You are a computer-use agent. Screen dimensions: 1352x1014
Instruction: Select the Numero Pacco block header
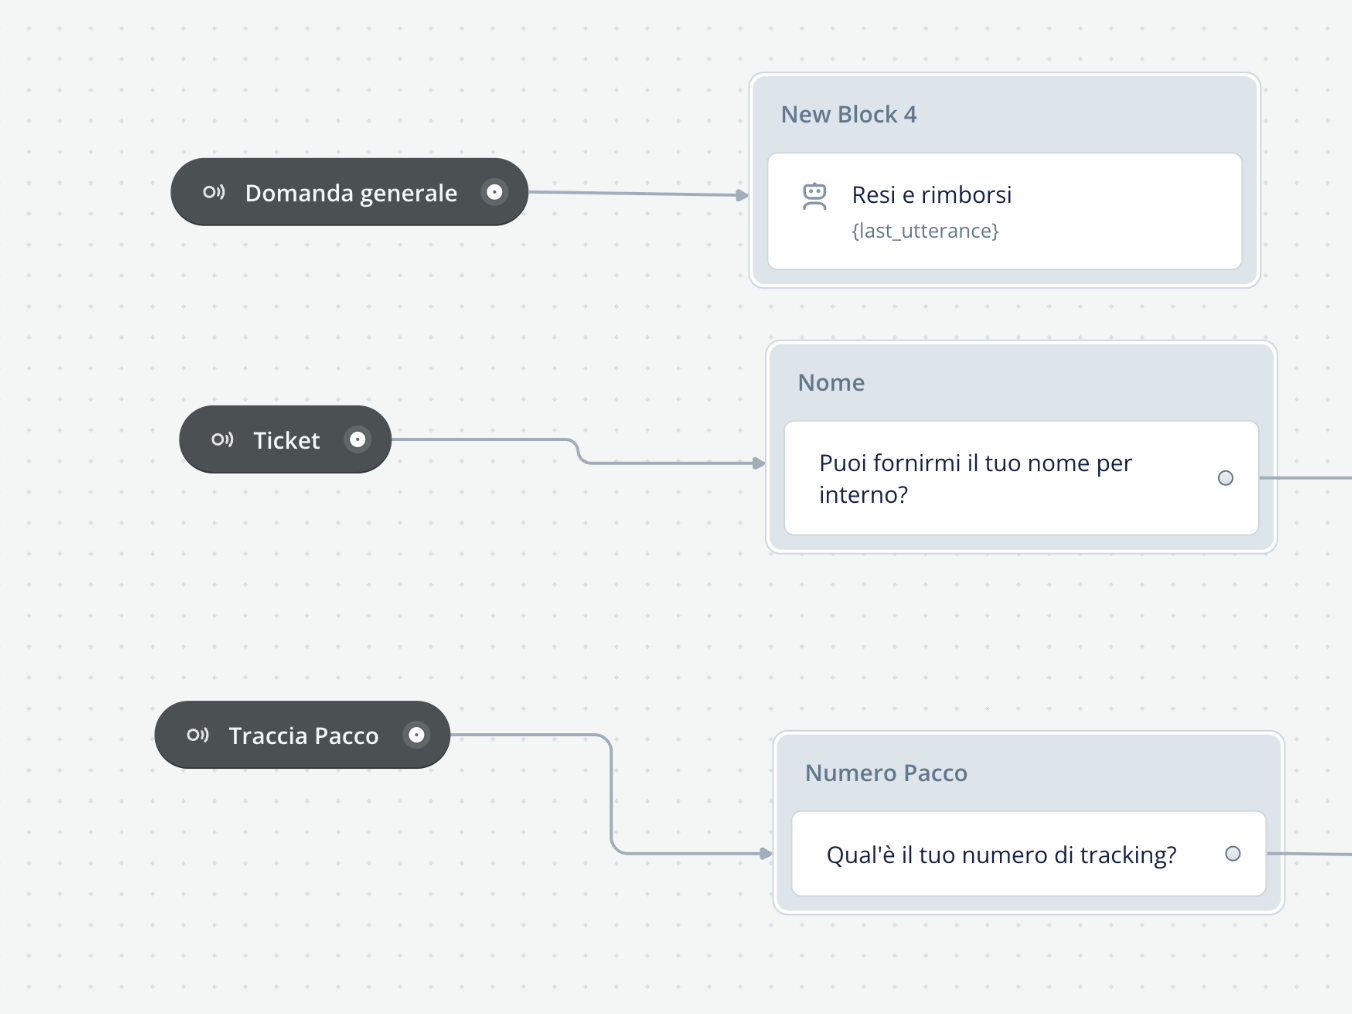886,772
